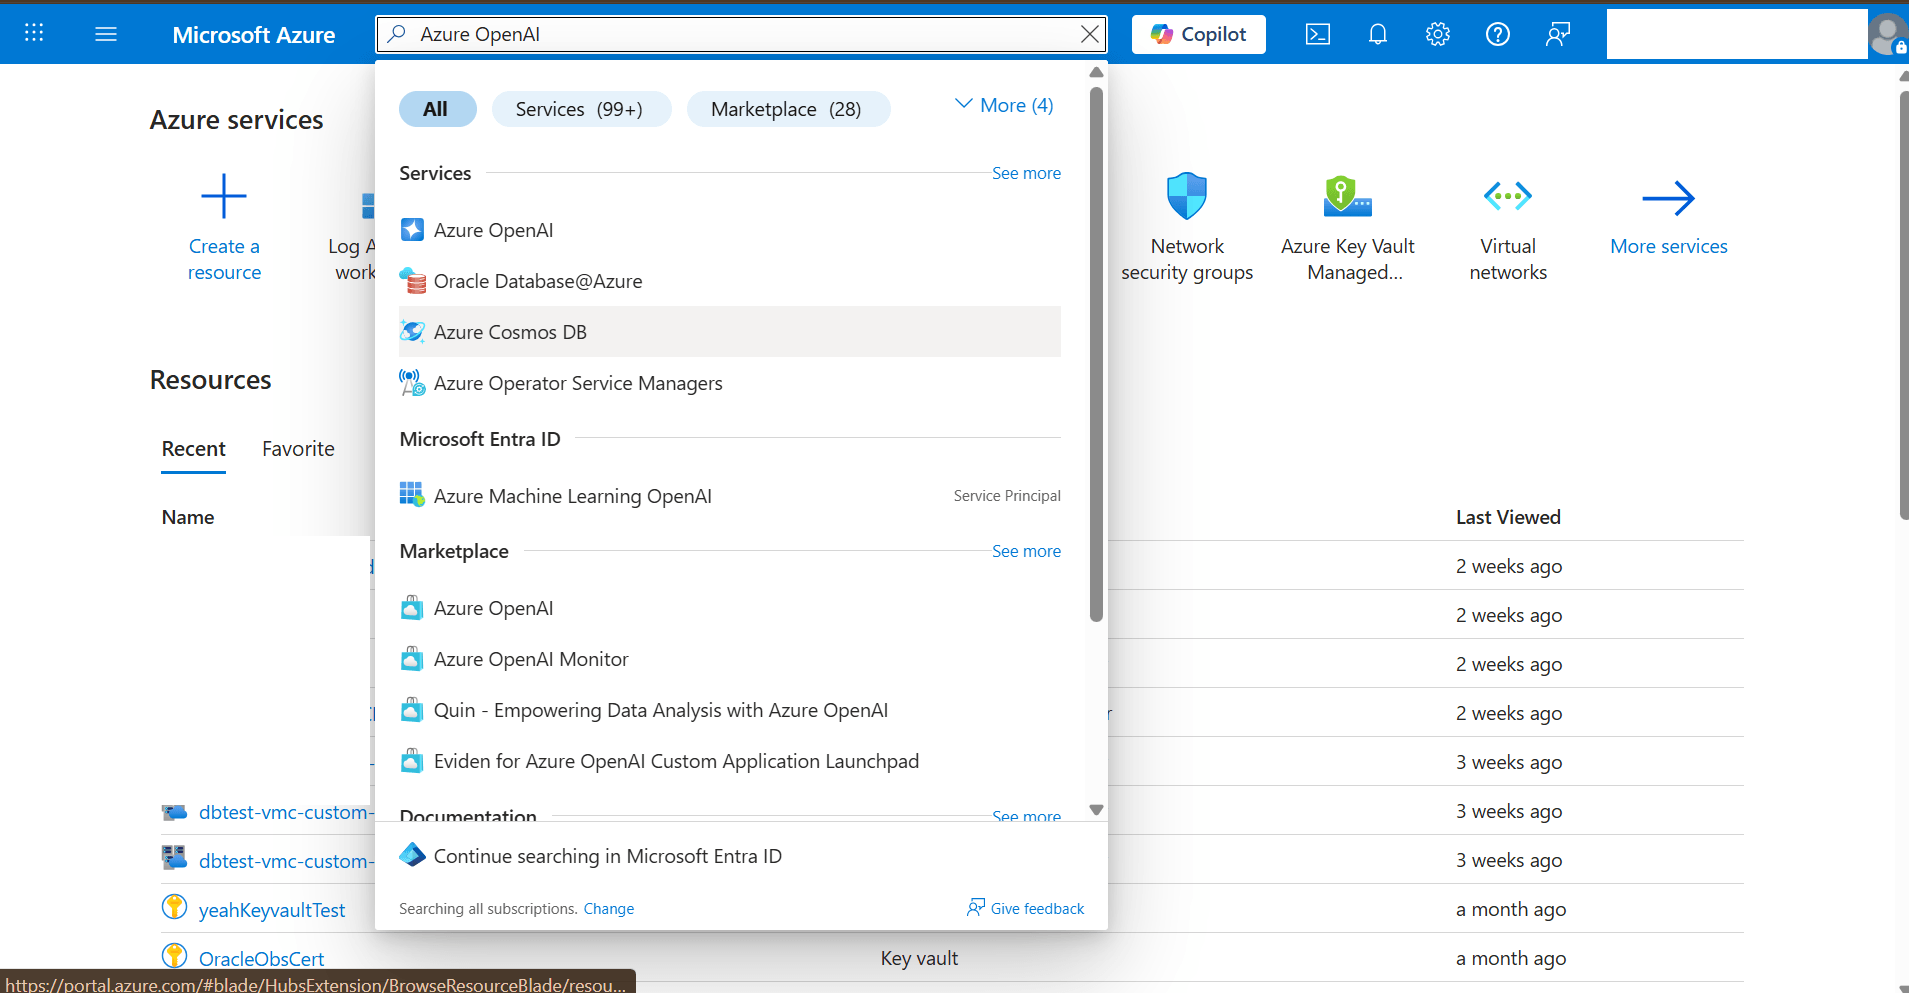1909x993 pixels.
Task: Click the More services arrow icon
Action: (1667, 196)
